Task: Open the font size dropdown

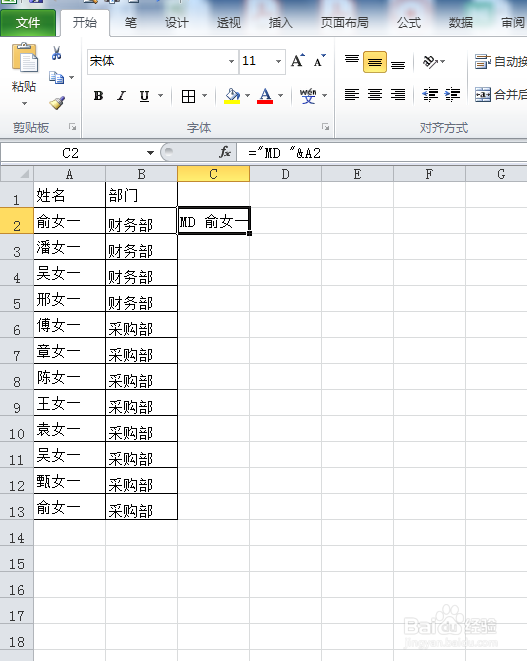Action: [278, 61]
